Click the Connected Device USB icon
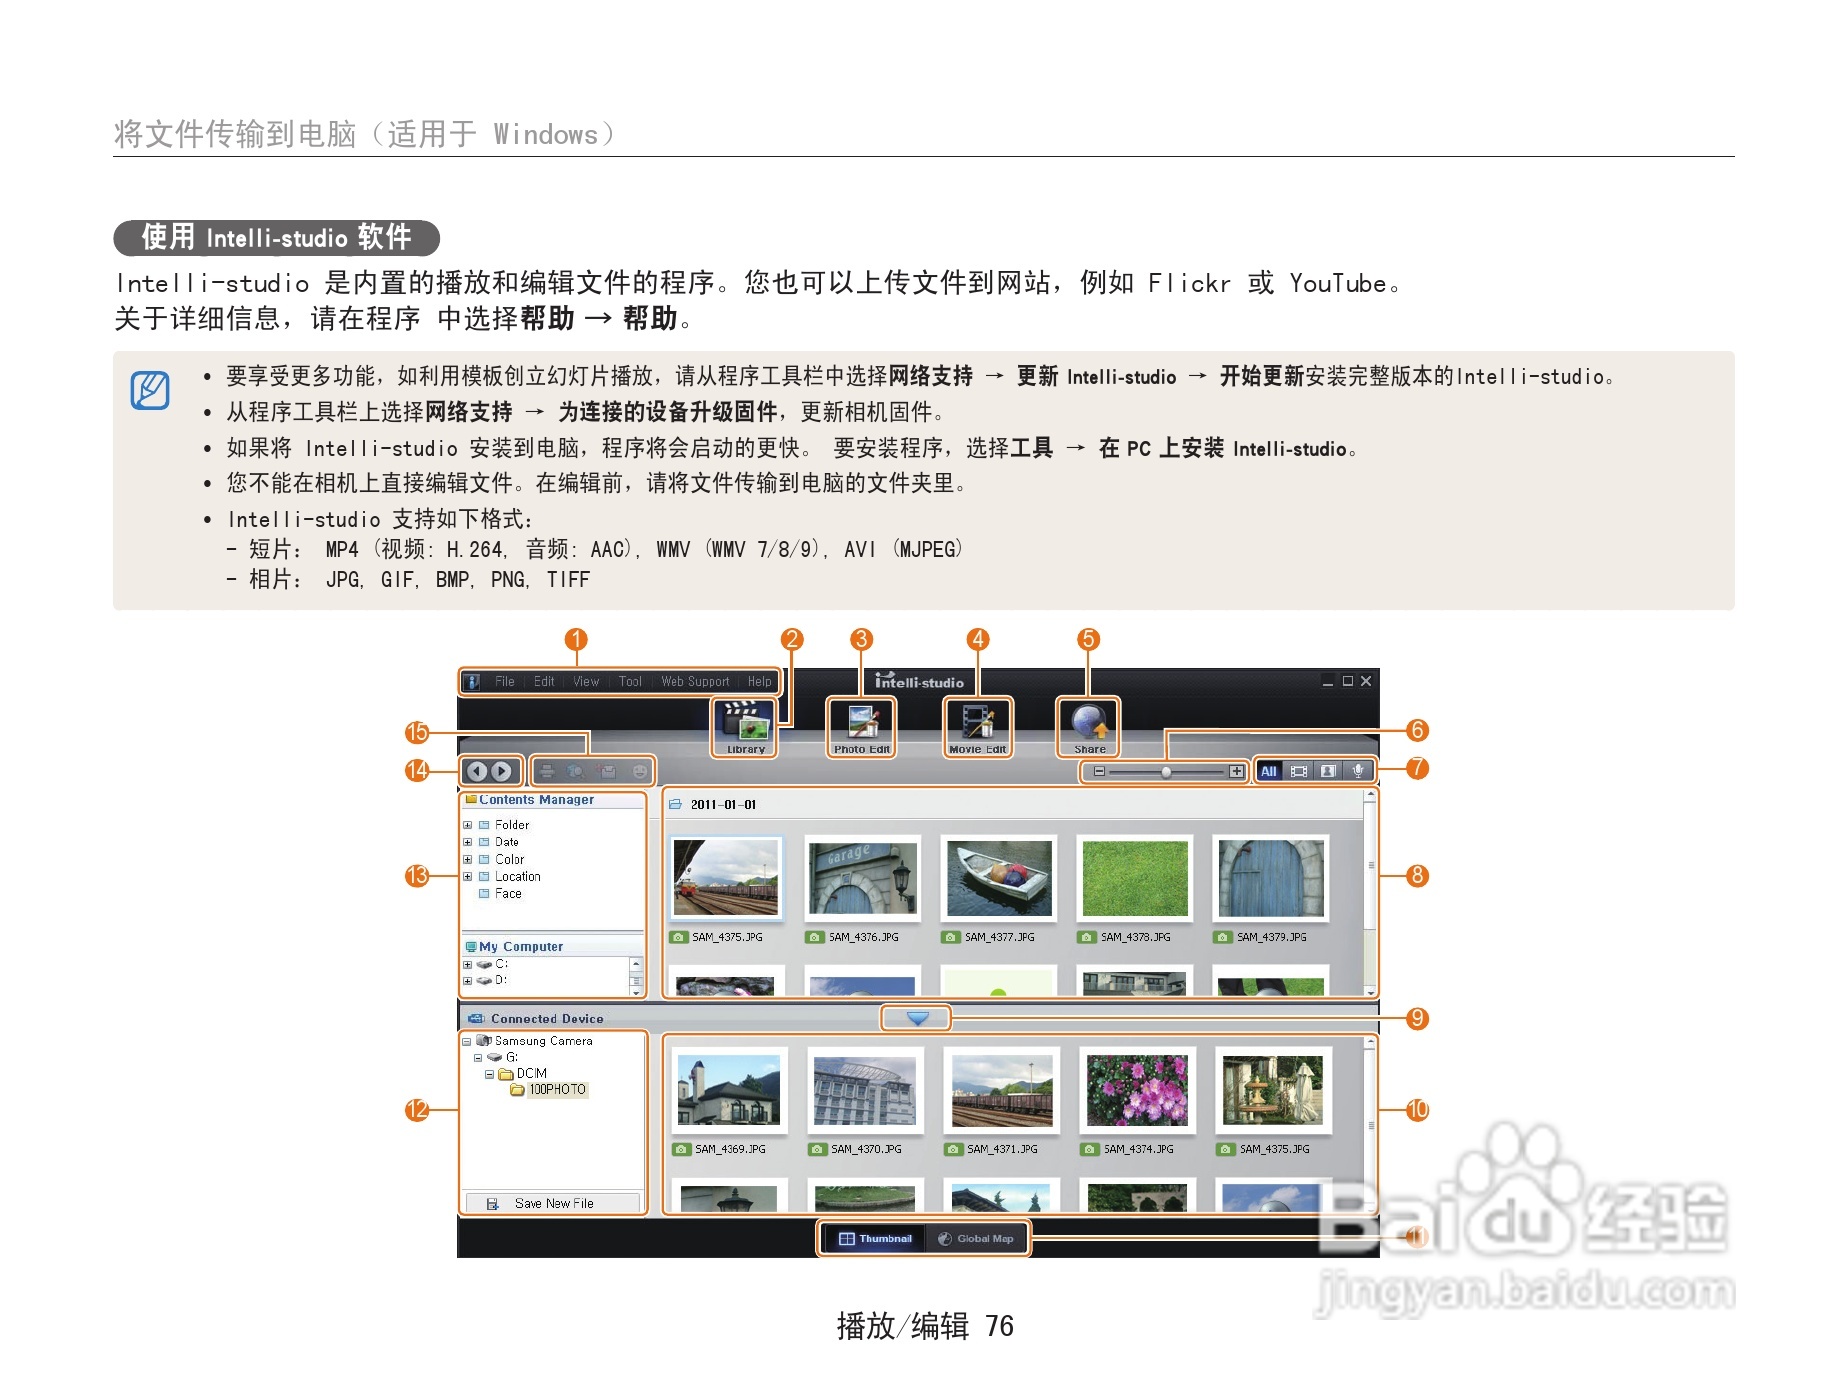Viewport: 1848px width, 1395px height. [x=476, y=1018]
